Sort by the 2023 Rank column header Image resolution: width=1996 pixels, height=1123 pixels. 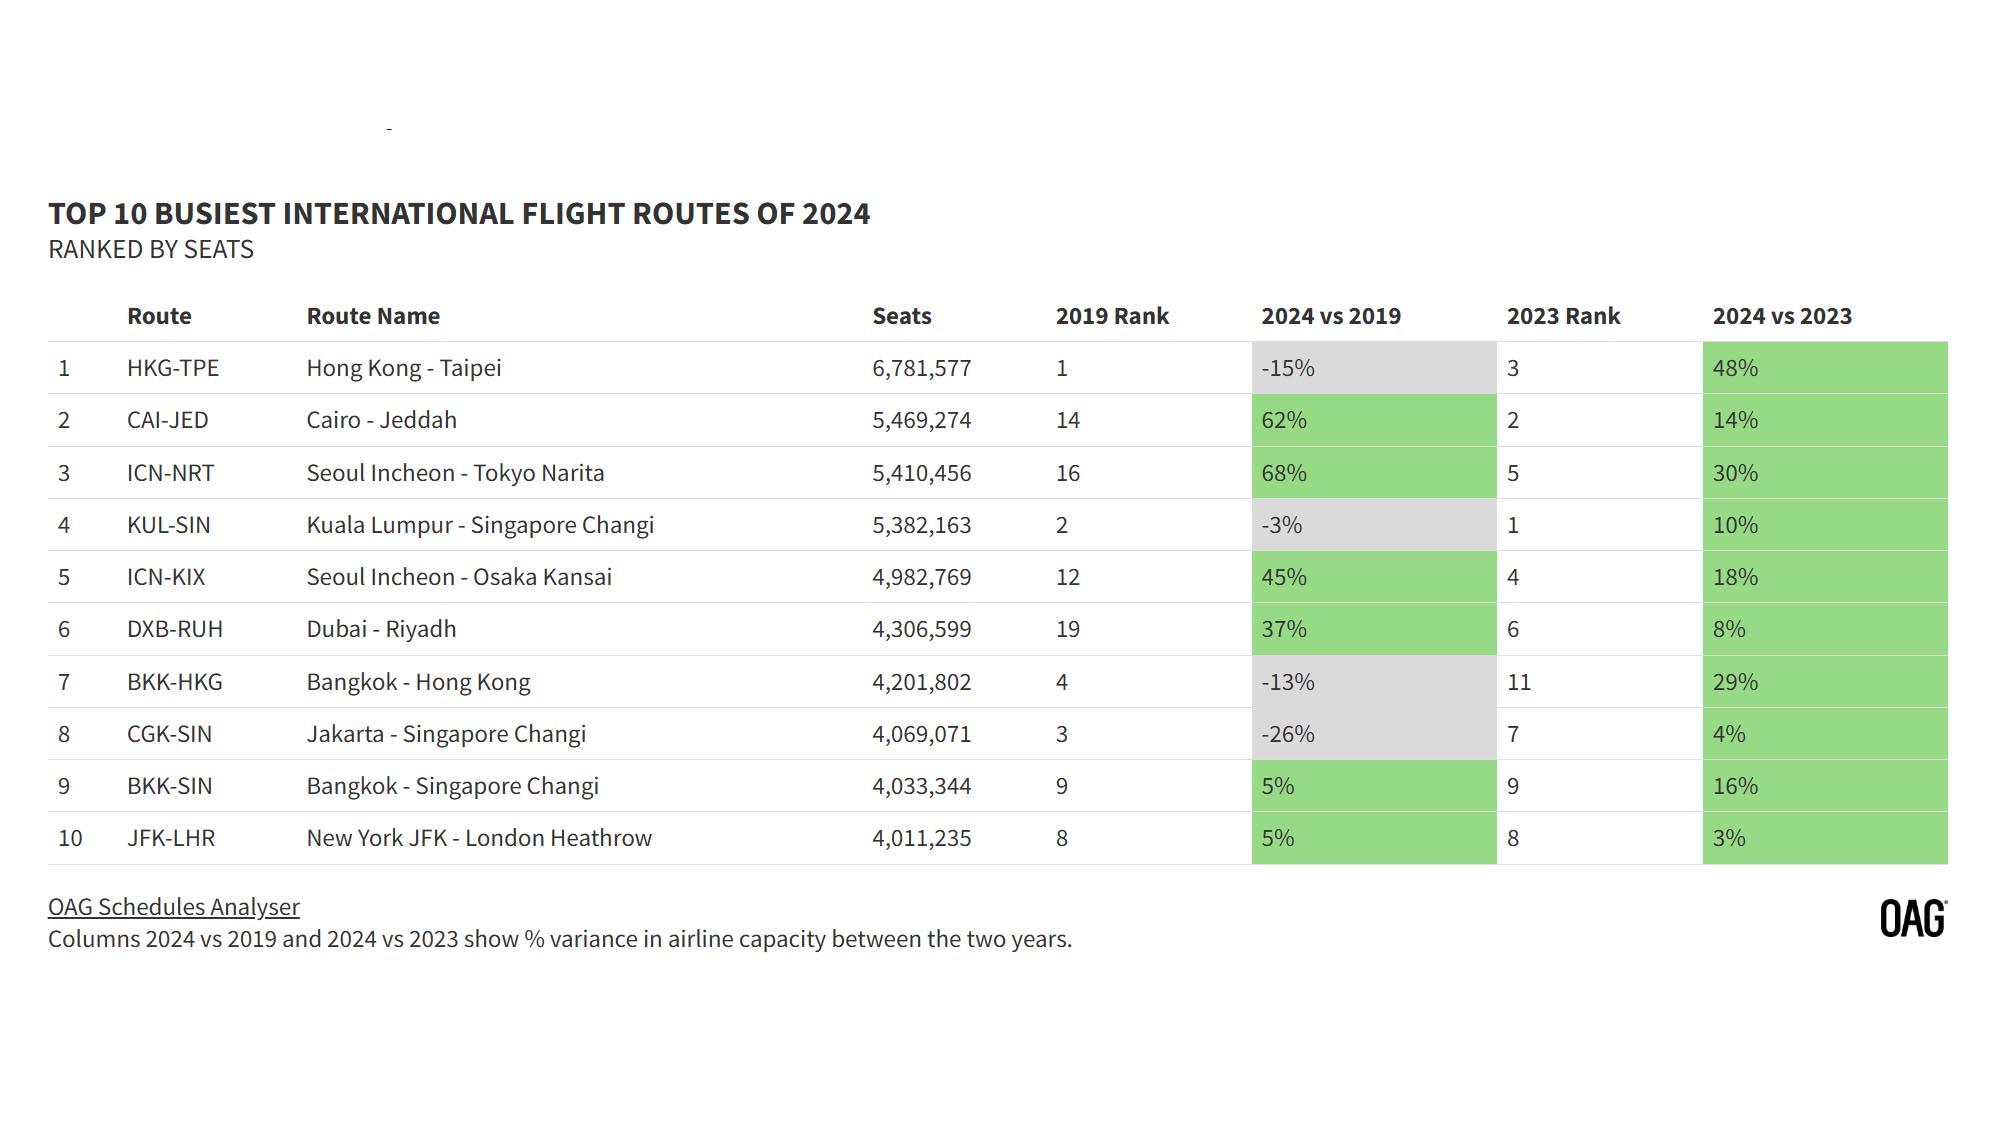click(1562, 316)
